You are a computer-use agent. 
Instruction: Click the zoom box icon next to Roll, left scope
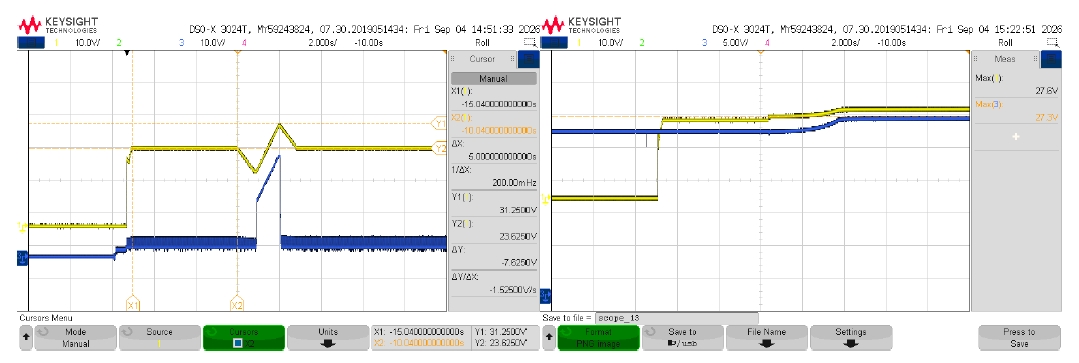529,43
